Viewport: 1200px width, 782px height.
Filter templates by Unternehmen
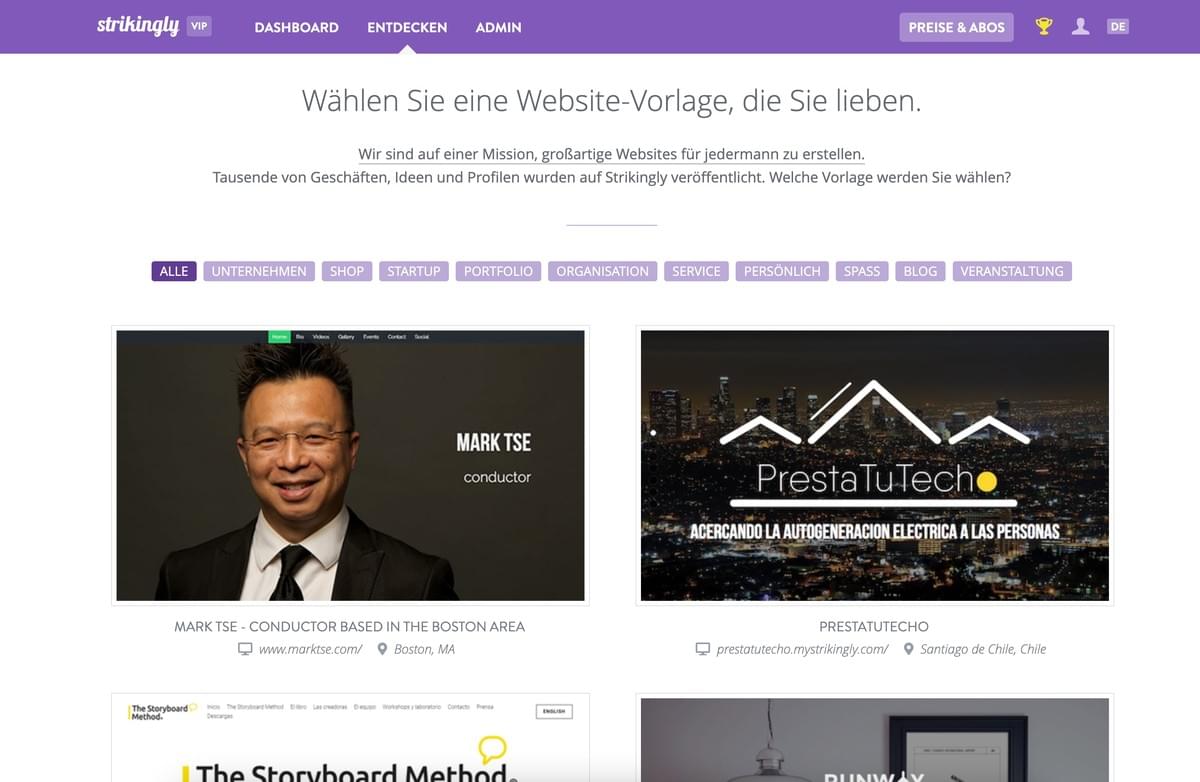[x=259, y=271]
